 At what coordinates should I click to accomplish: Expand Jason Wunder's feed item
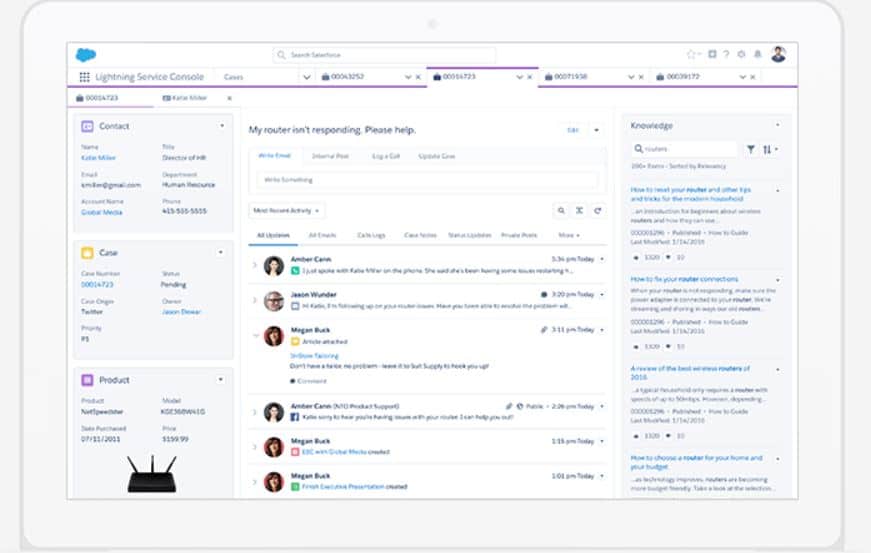click(255, 300)
